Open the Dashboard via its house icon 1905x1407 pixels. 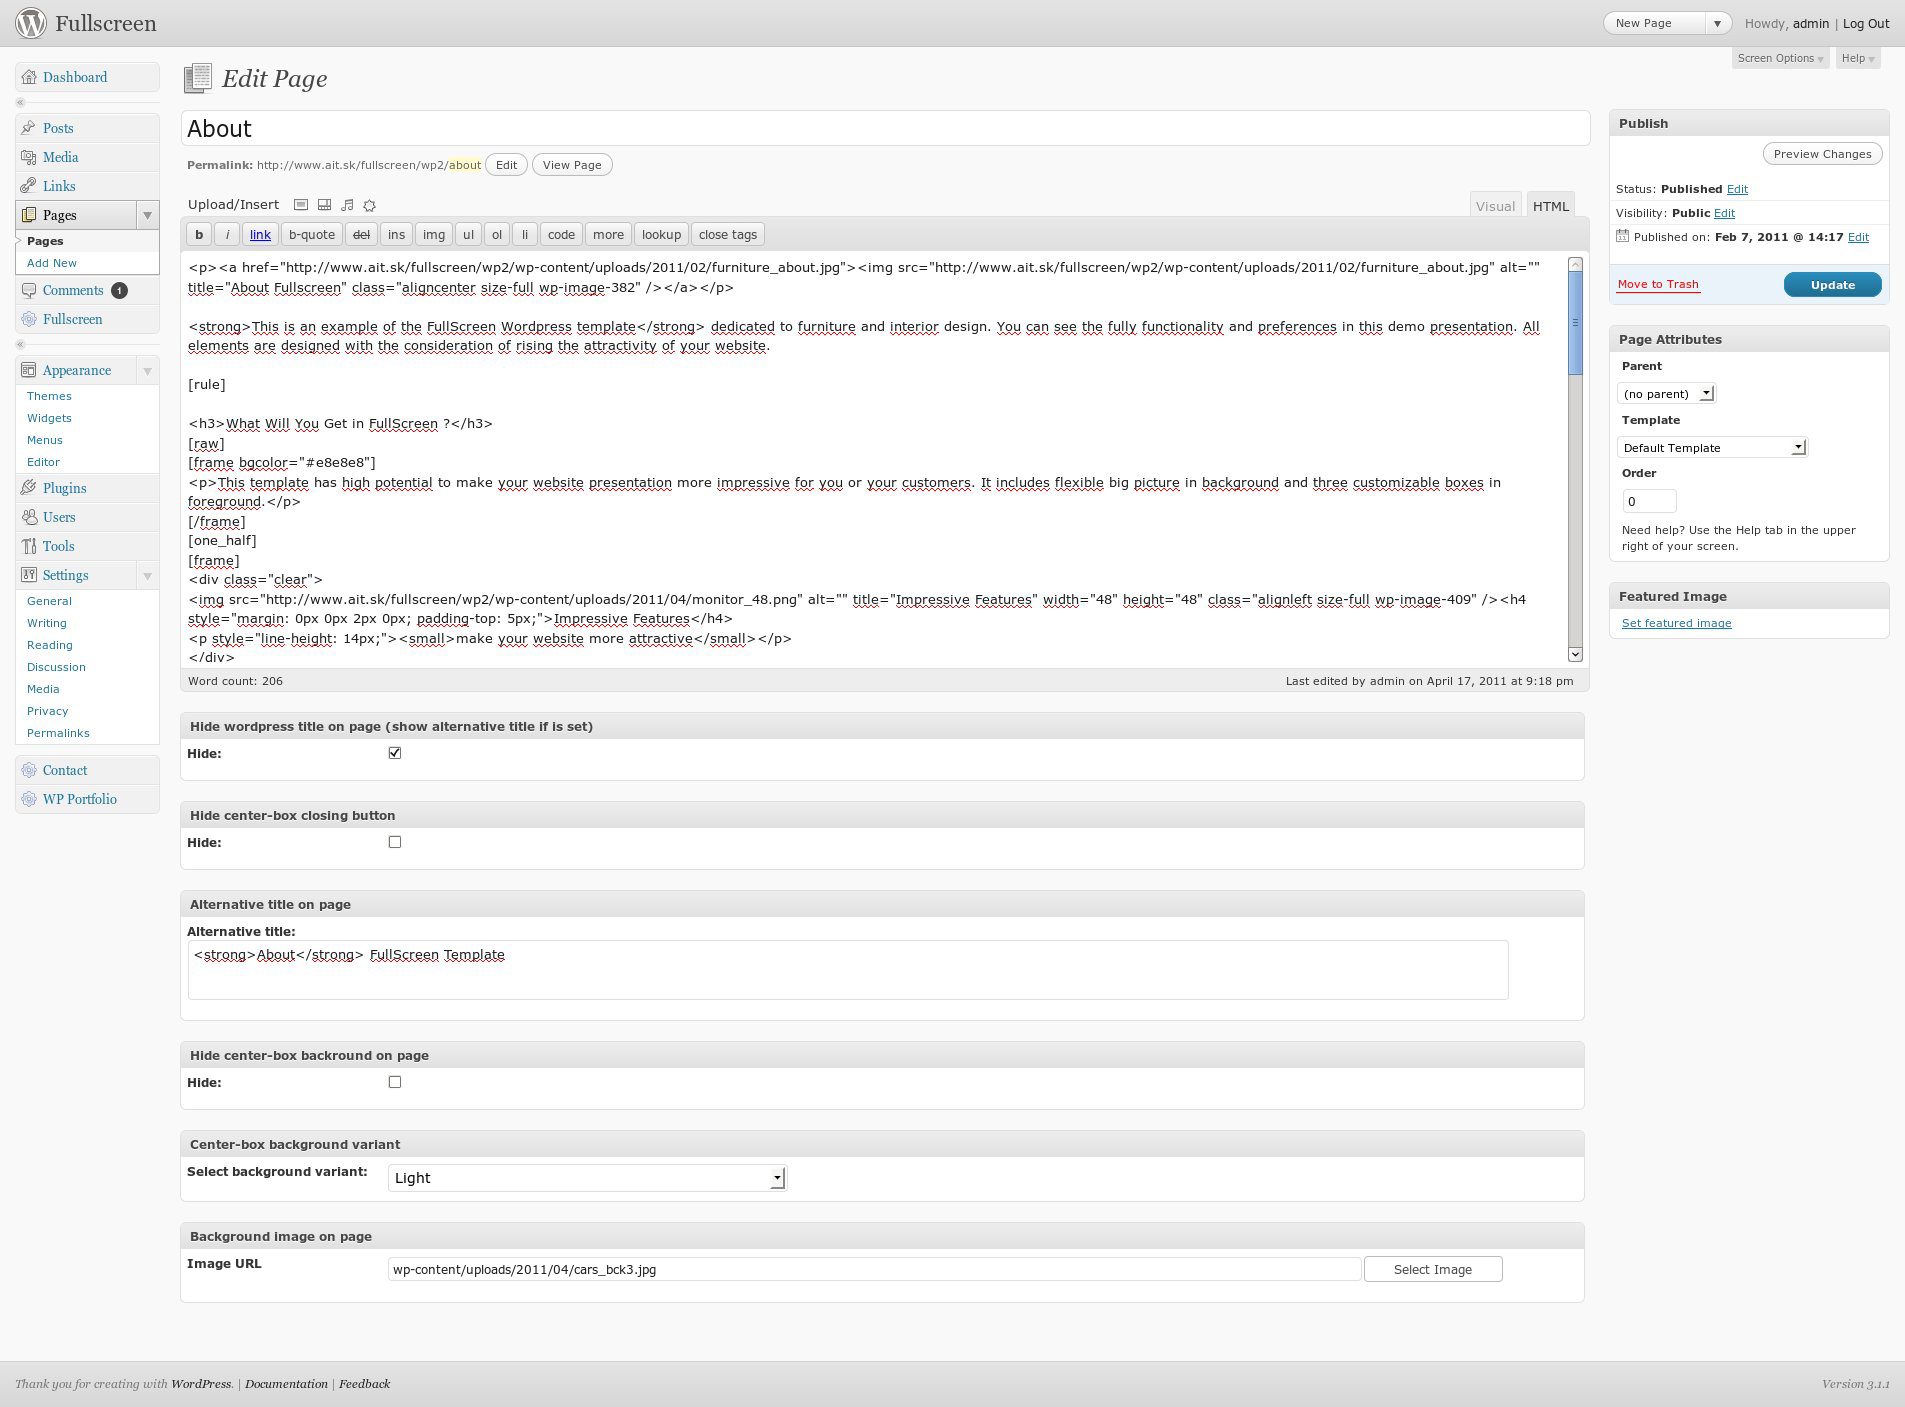[29, 77]
